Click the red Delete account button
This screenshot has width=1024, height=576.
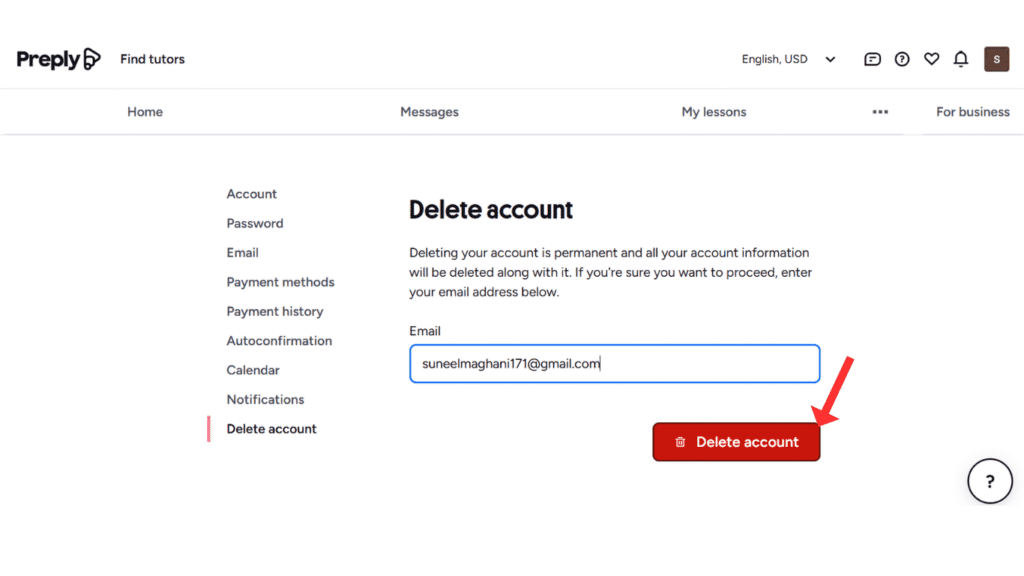pyautogui.click(x=736, y=441)
